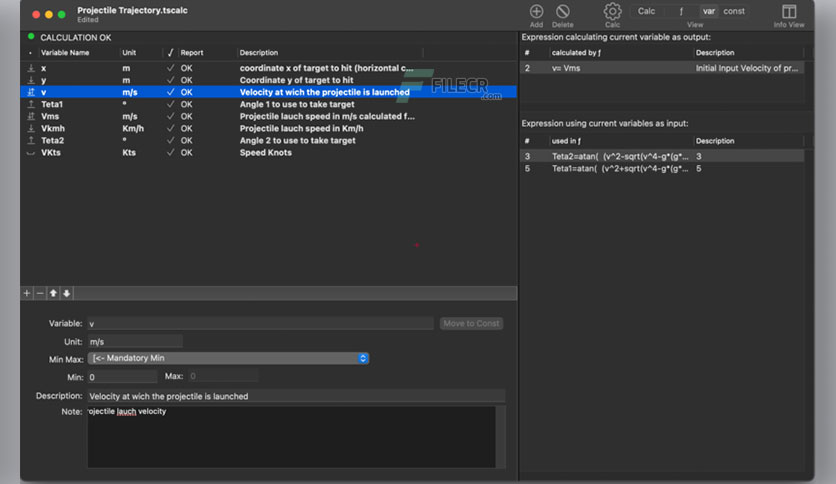
Task: Switch view to the const segment
Action: 734,11
